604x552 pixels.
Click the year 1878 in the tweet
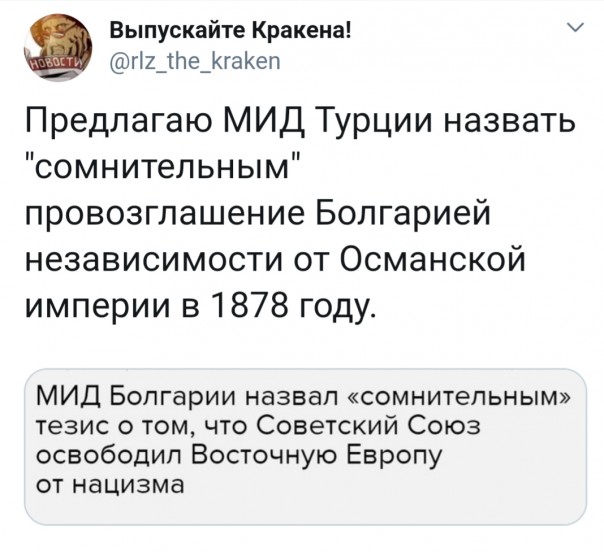point(240,308)
